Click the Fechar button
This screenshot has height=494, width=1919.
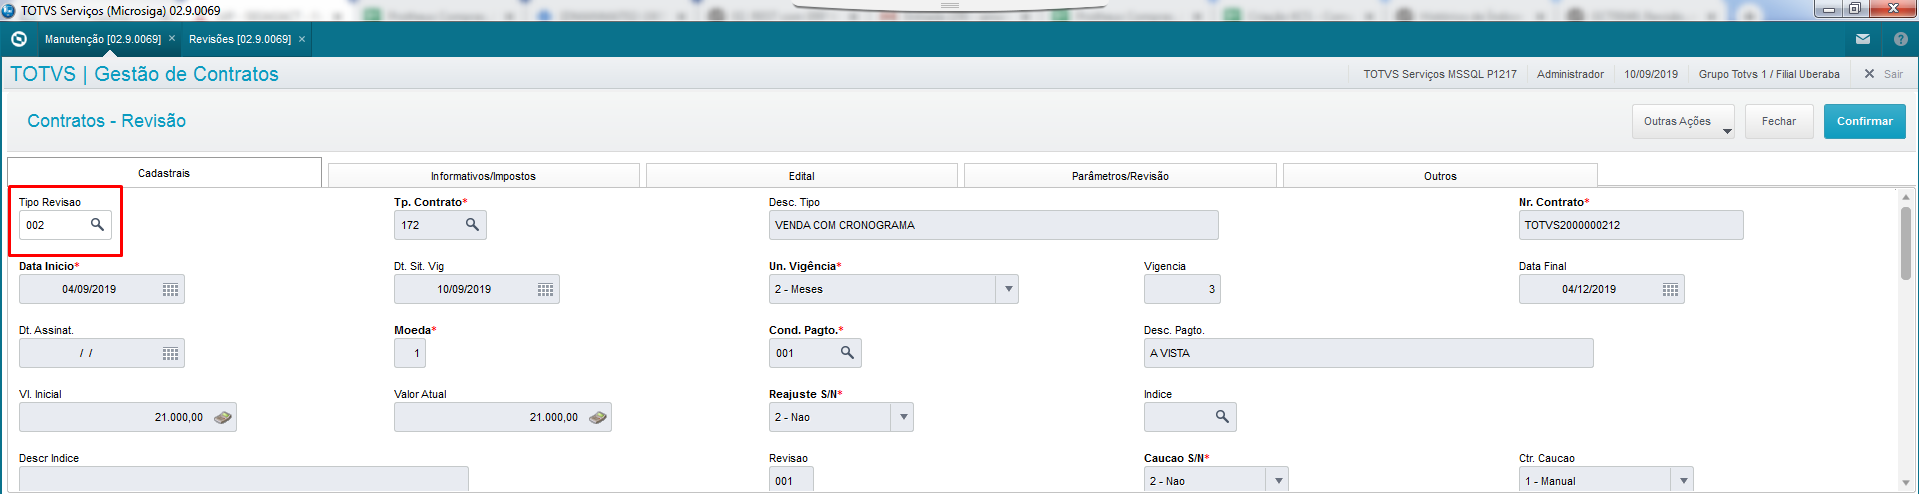click(1779, 121)
